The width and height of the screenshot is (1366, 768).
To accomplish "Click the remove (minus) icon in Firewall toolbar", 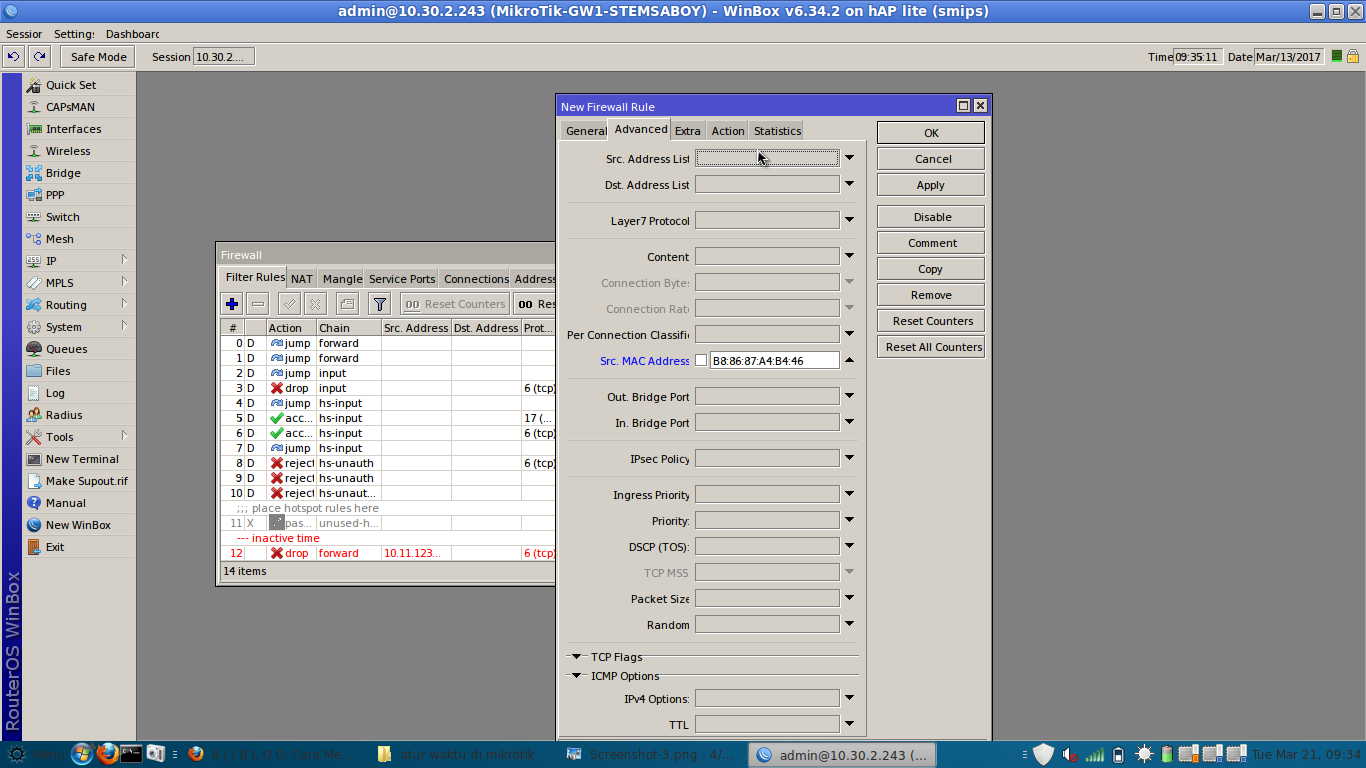I will (x=257, y=304).
